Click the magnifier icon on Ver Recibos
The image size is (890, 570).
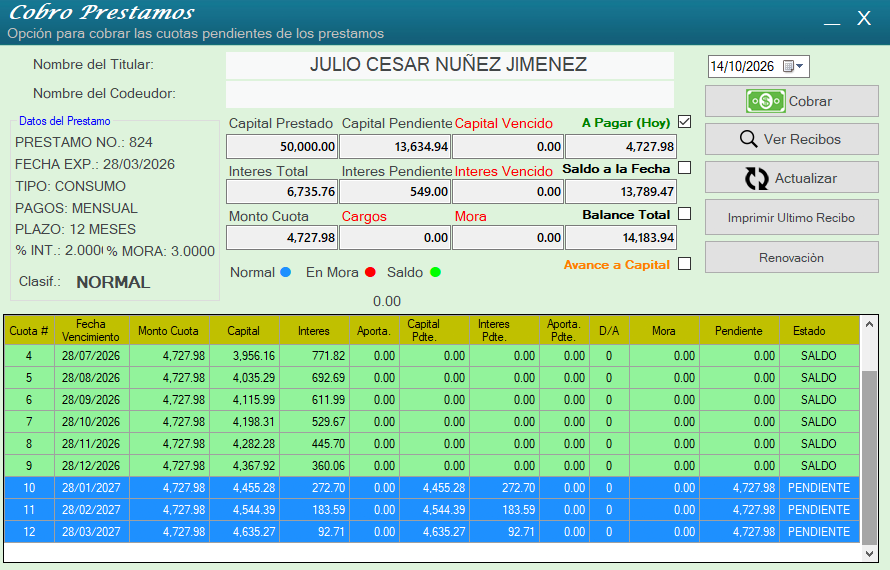click(748, 139)
